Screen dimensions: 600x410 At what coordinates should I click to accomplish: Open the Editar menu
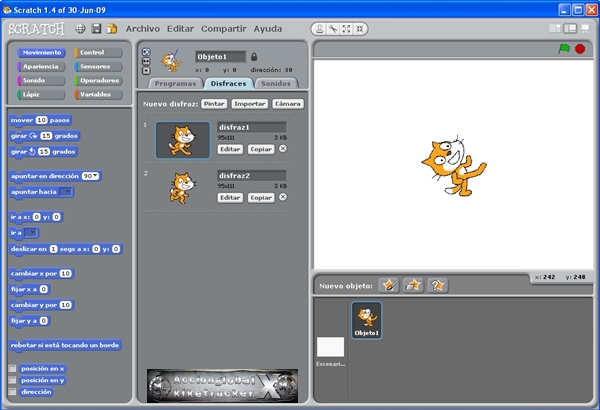(180, 29)
